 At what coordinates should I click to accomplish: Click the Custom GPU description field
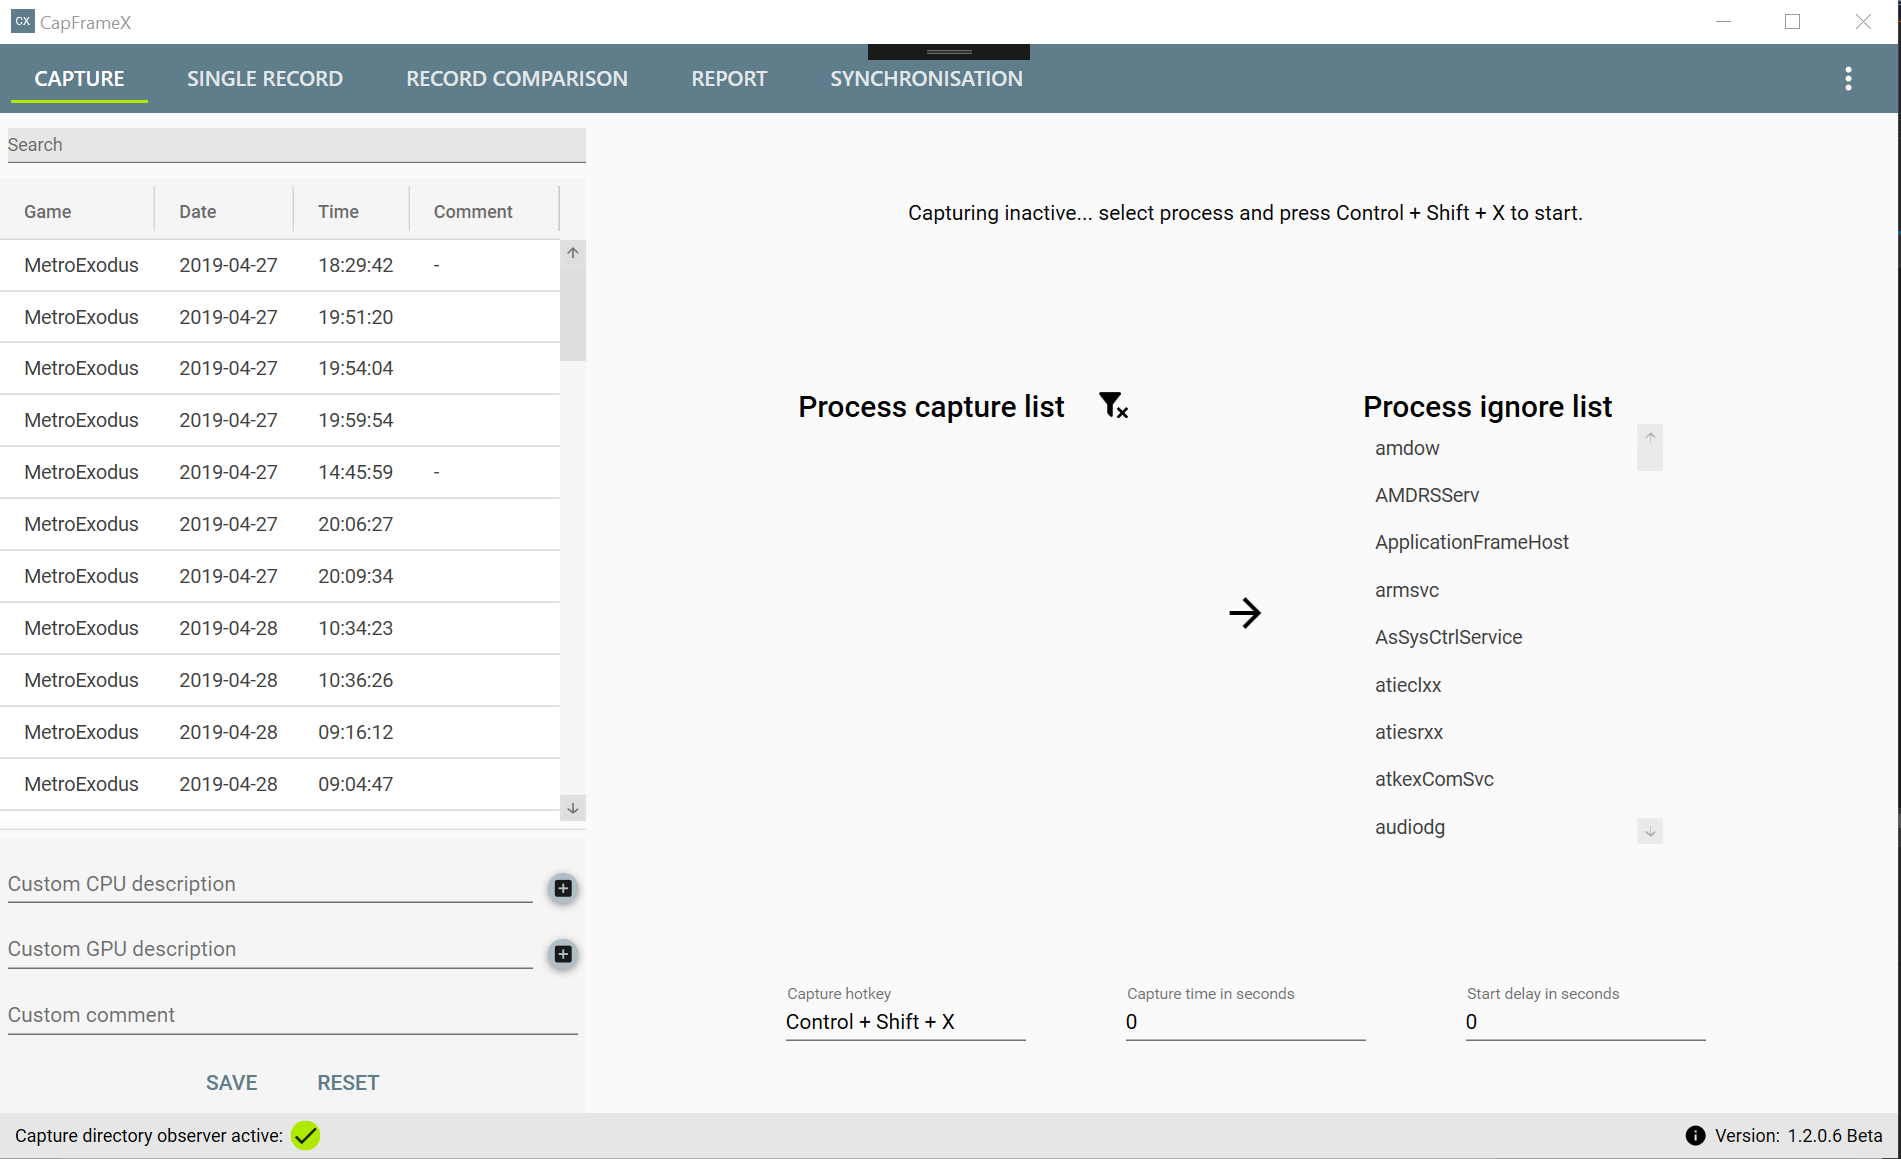270,950
